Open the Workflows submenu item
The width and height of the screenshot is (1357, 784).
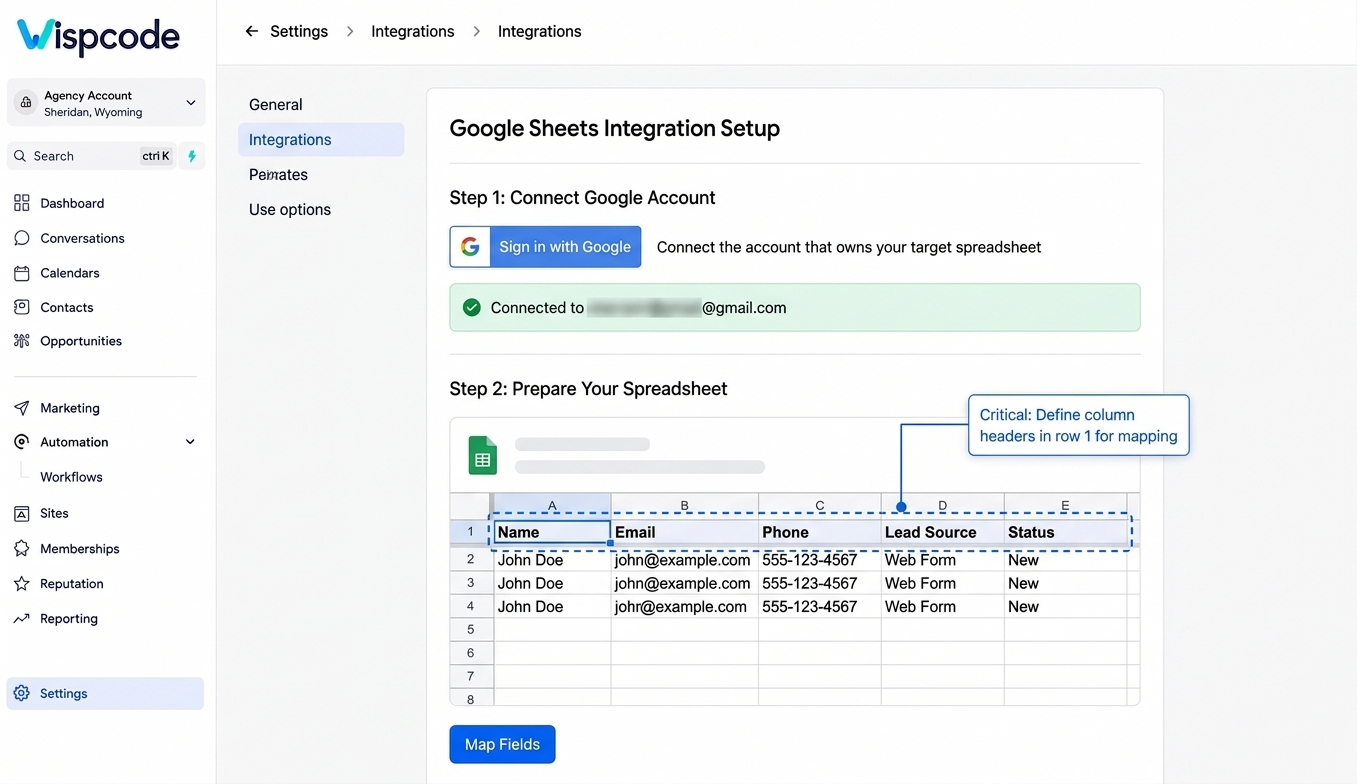pos(71,477)
